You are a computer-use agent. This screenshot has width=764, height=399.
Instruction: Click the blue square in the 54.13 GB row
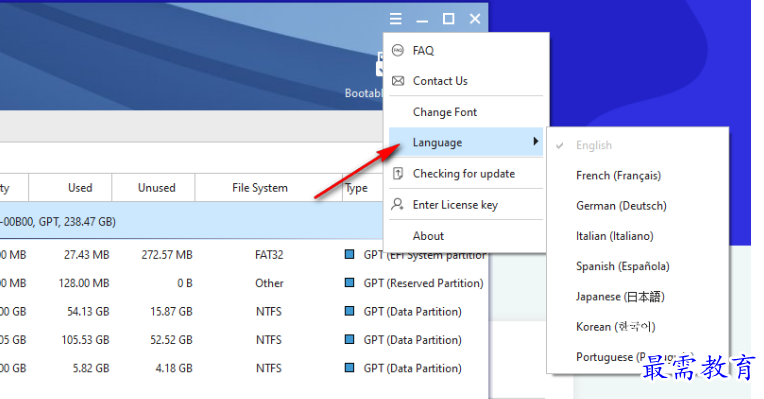[x=349, y=311]
